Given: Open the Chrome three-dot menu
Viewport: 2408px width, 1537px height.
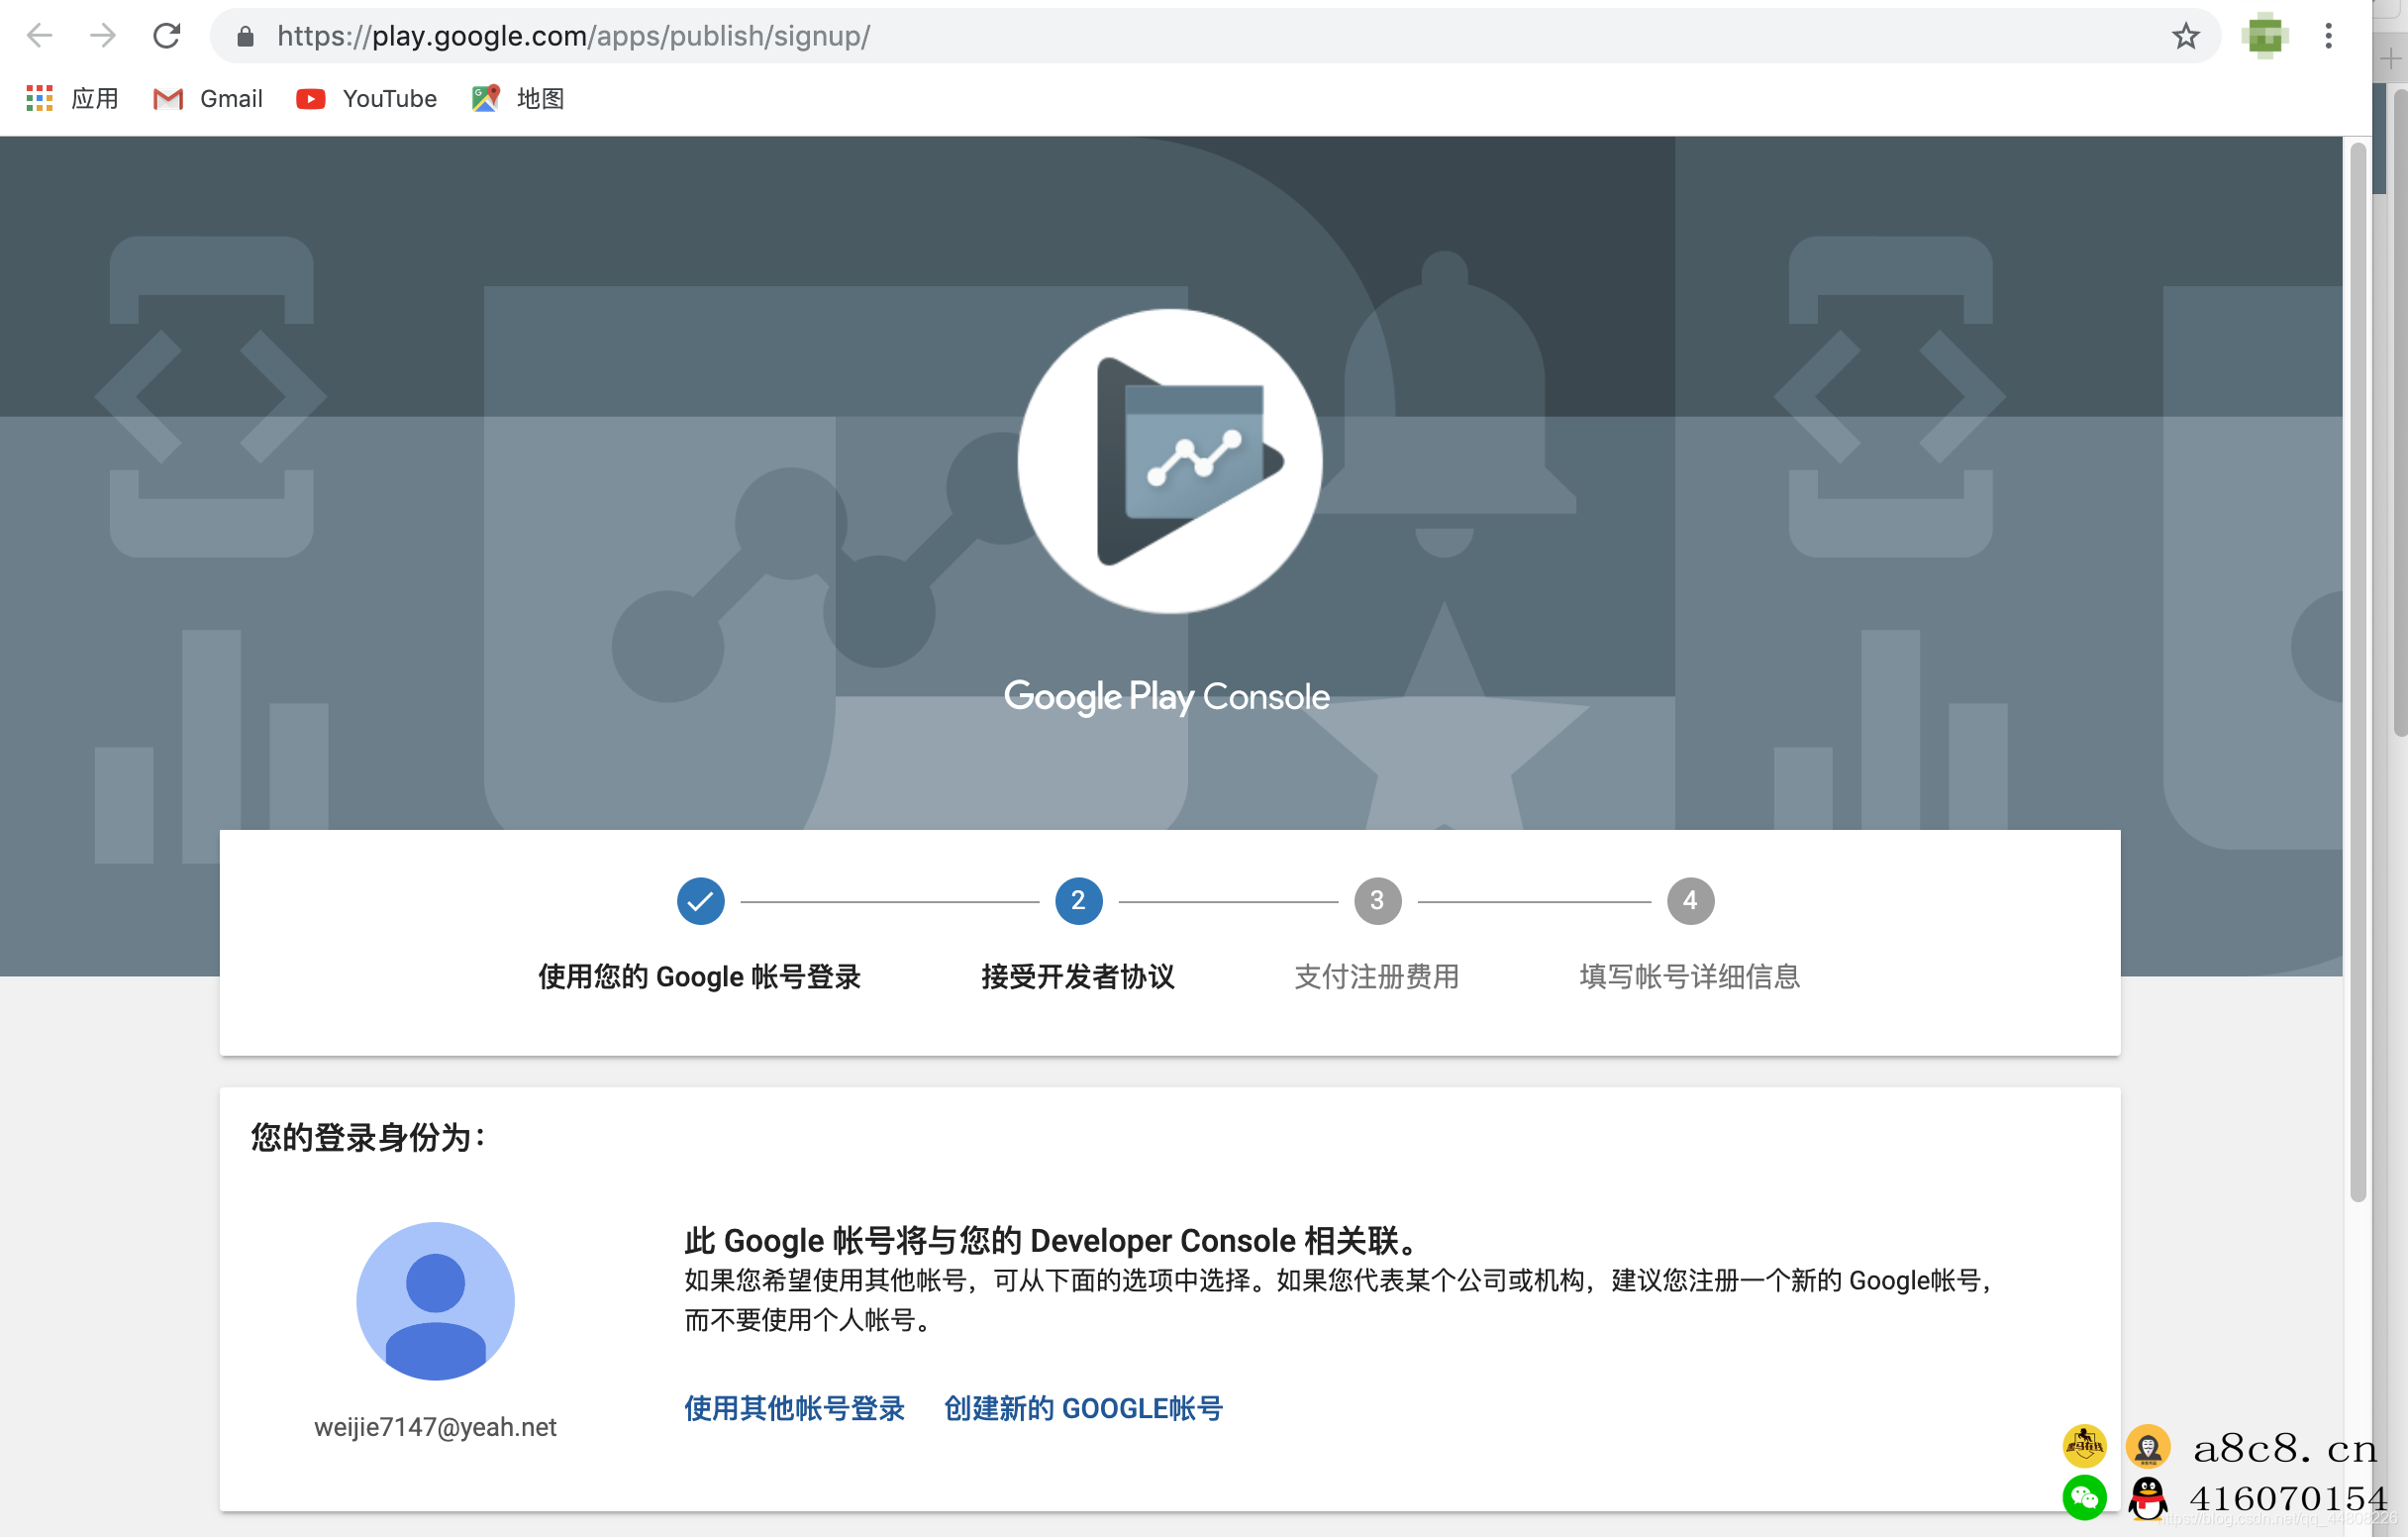Looking at the screenshot, I should click(2328, 37).
